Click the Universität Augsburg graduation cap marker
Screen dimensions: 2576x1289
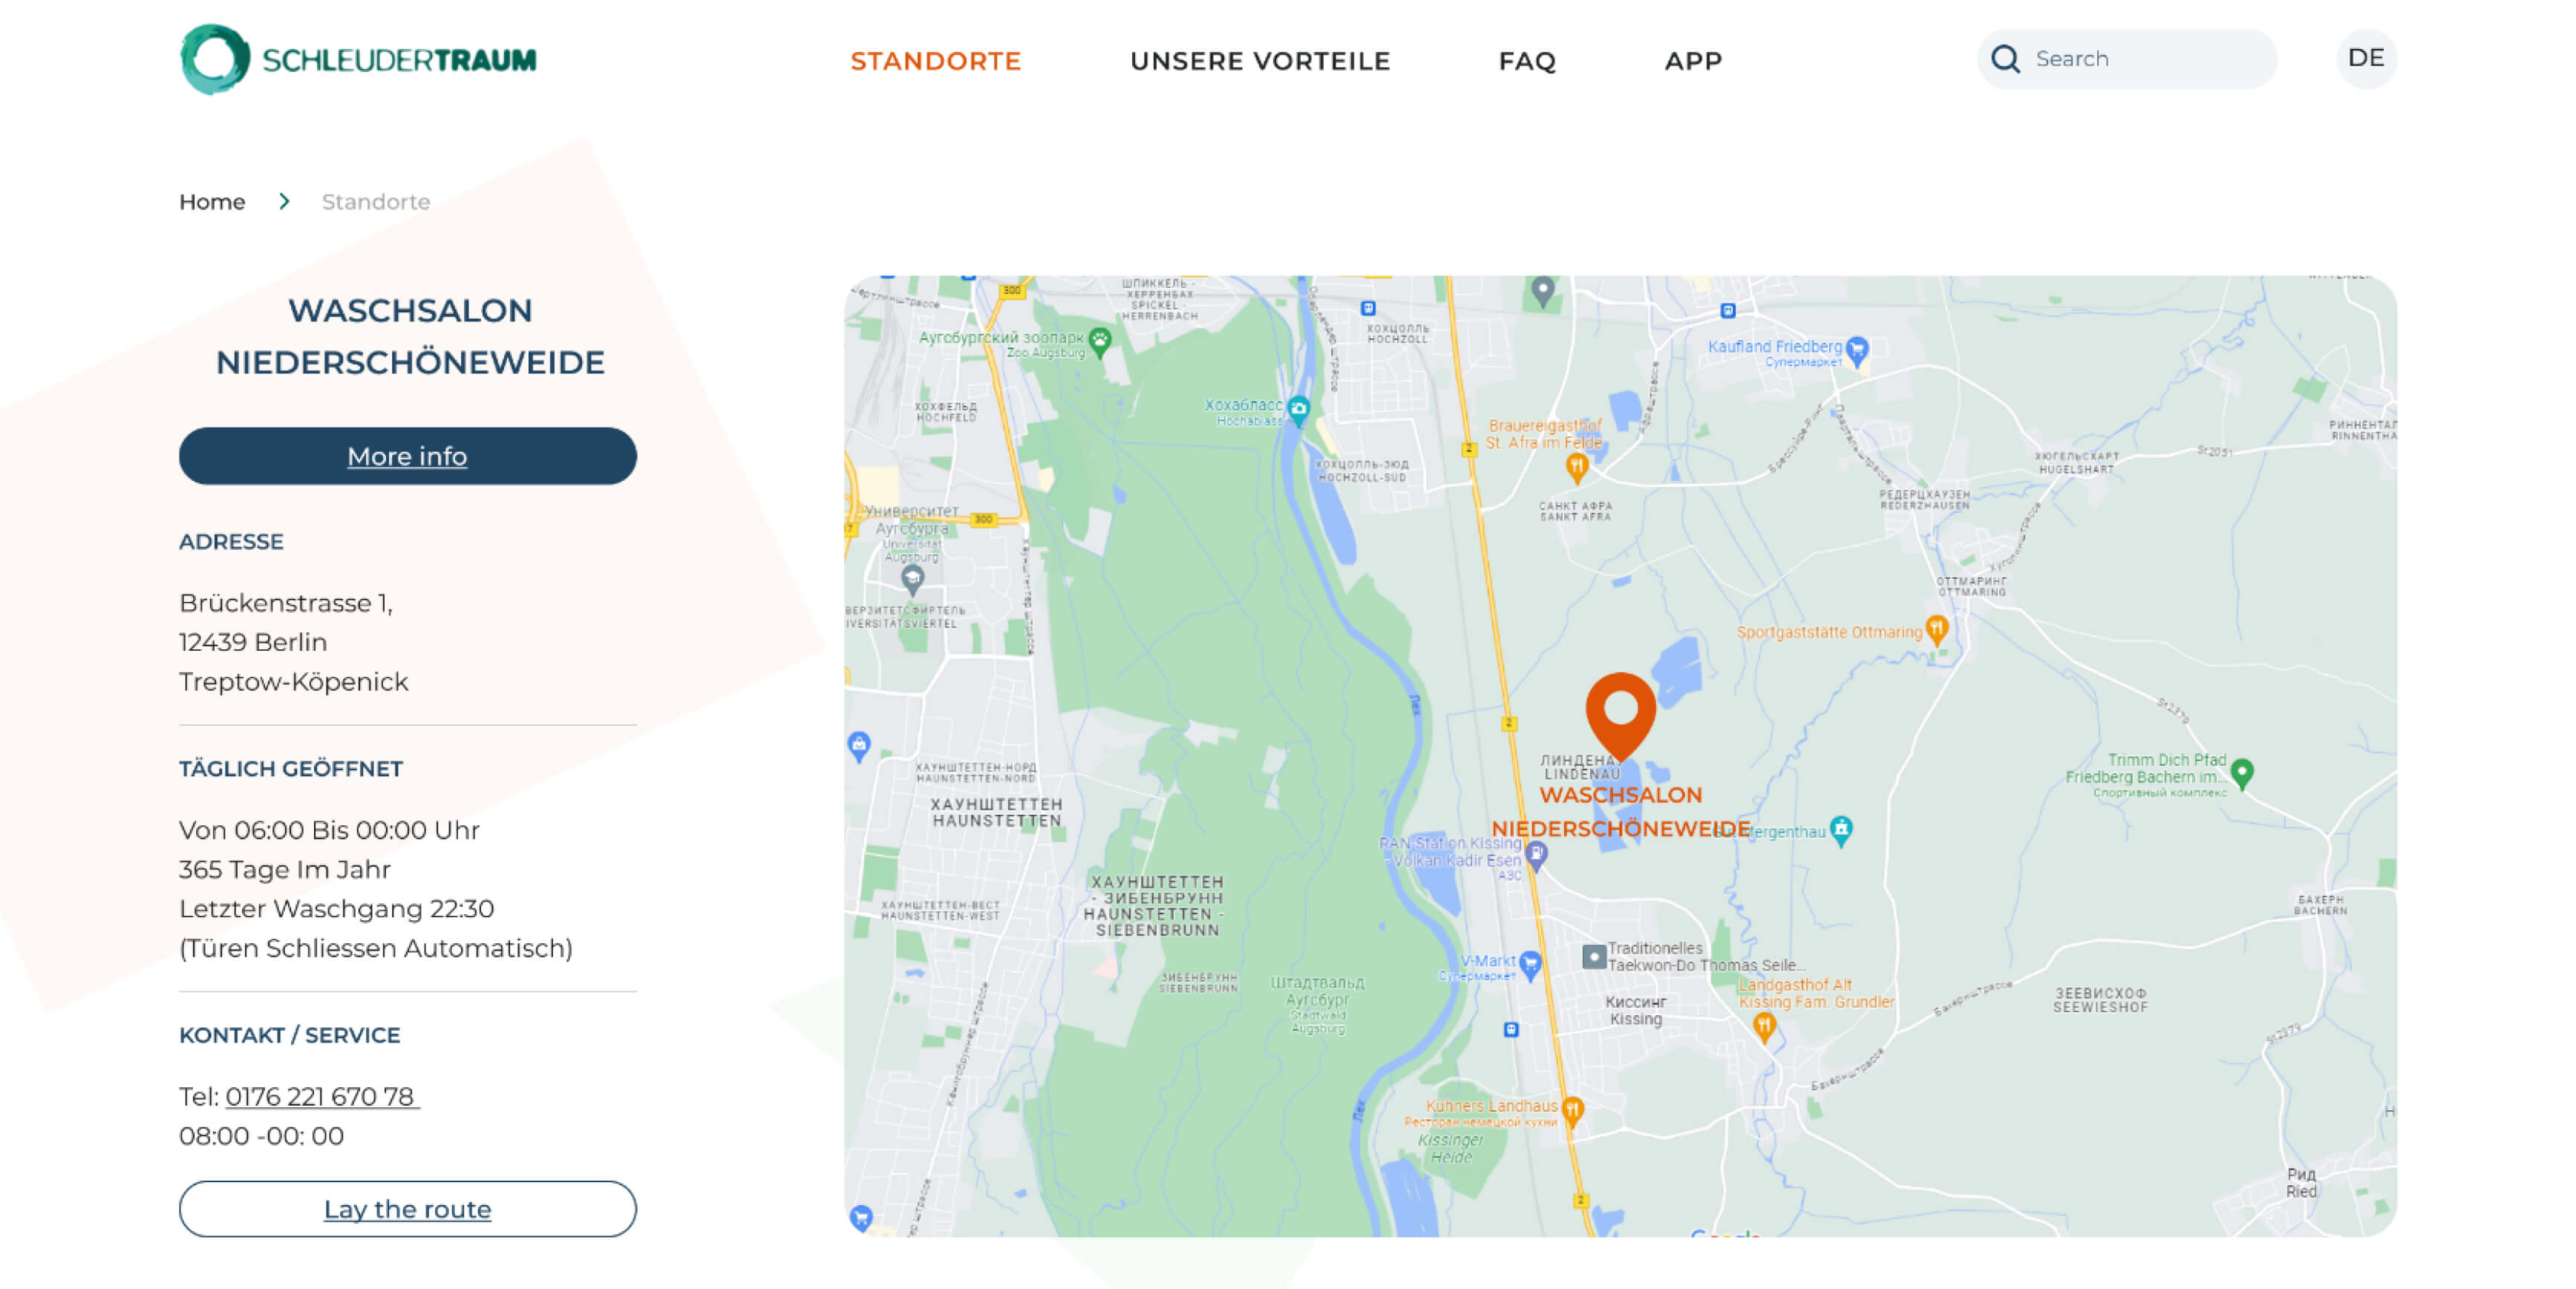912,578
